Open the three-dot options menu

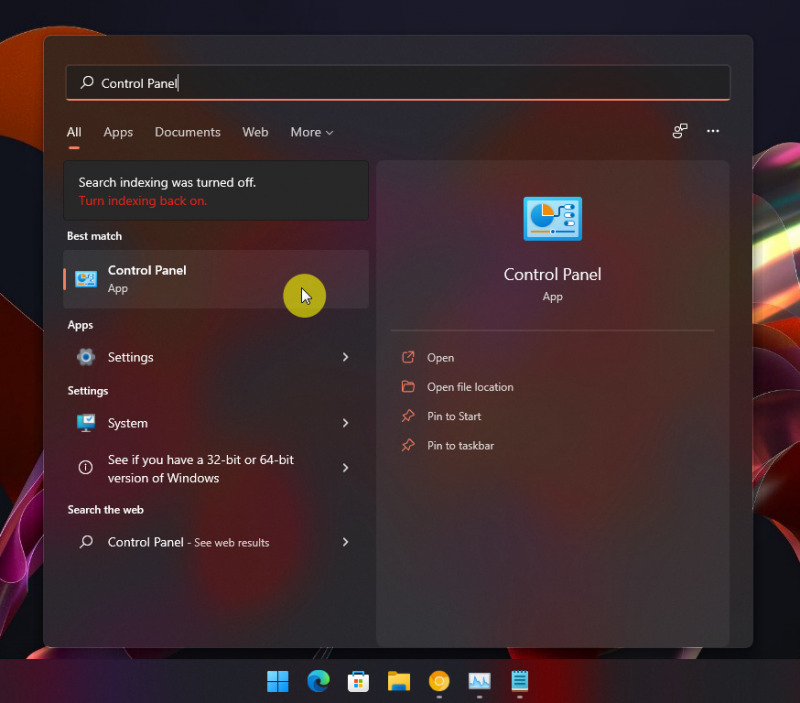pyautogui.click(x=713, y=131)
